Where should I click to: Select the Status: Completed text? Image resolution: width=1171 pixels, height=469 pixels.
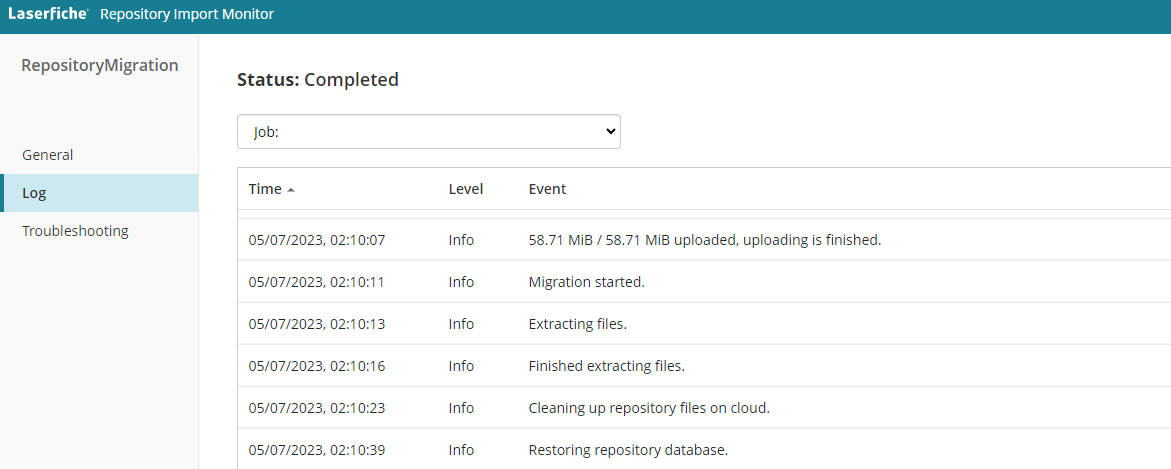pos(318,79)
